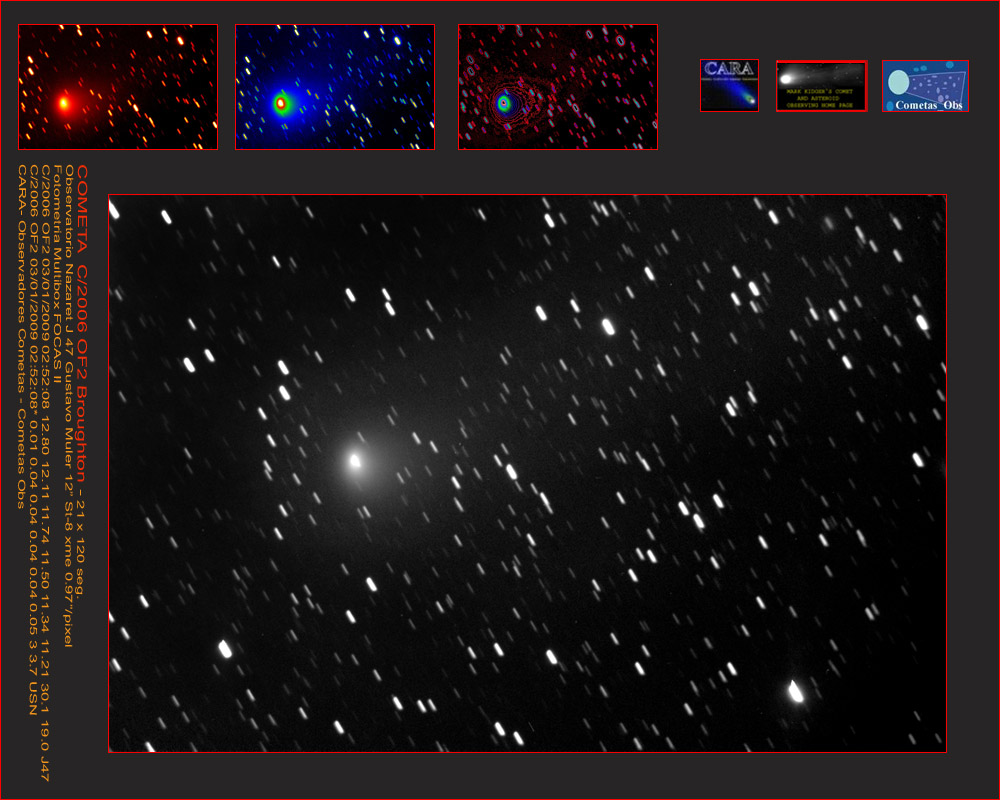Click the brightest star at the main image's lower right
Image resolution: width=1000 pixels, height=800 pixels.
click(796, 691)
